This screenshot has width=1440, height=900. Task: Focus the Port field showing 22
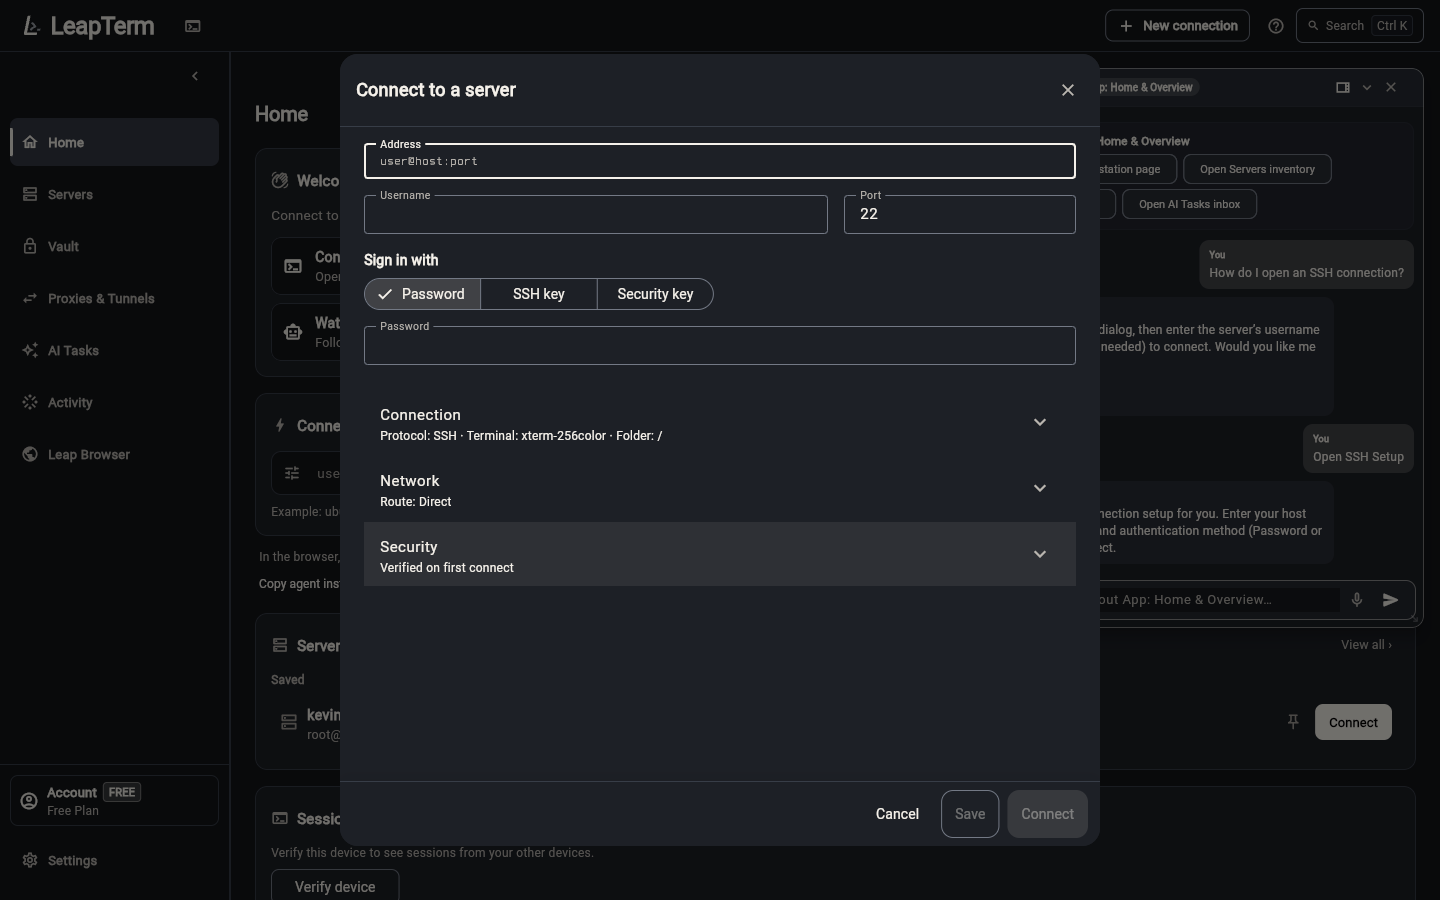point(960,214)
